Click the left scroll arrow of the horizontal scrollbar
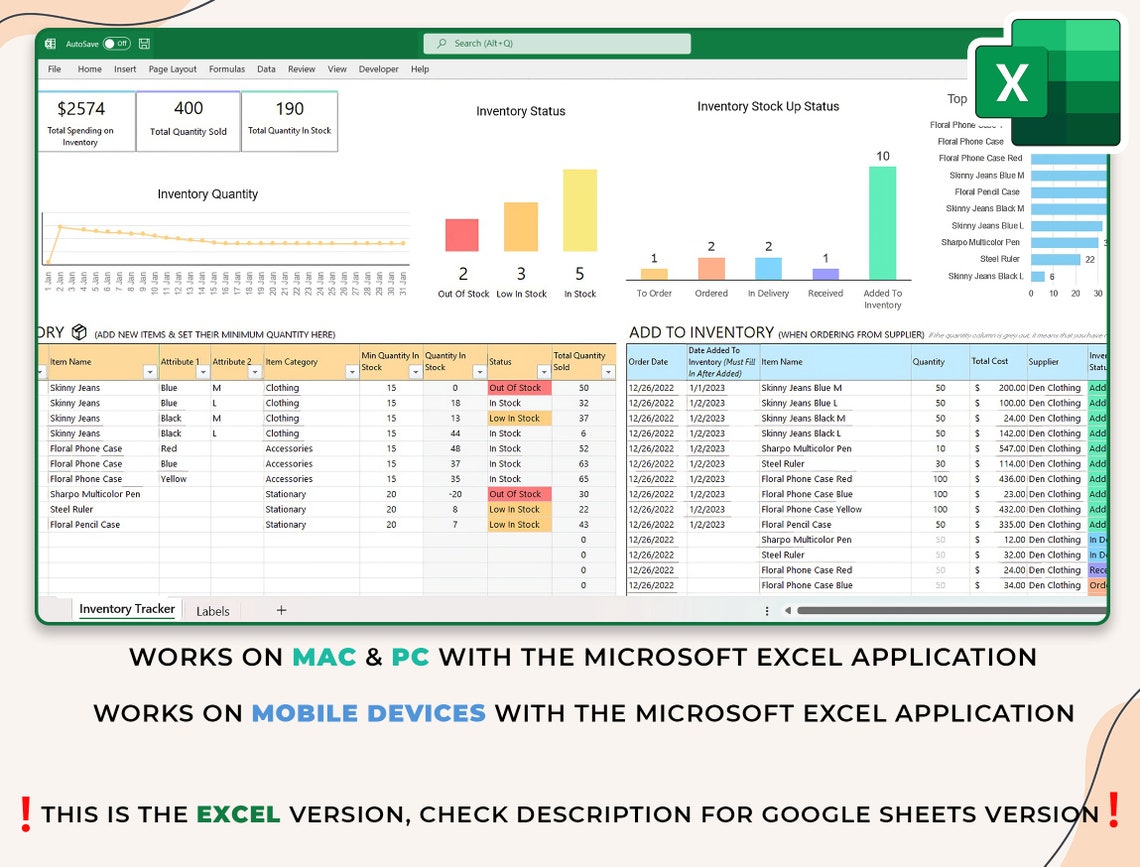1140x867 pixels. (786, 609)
